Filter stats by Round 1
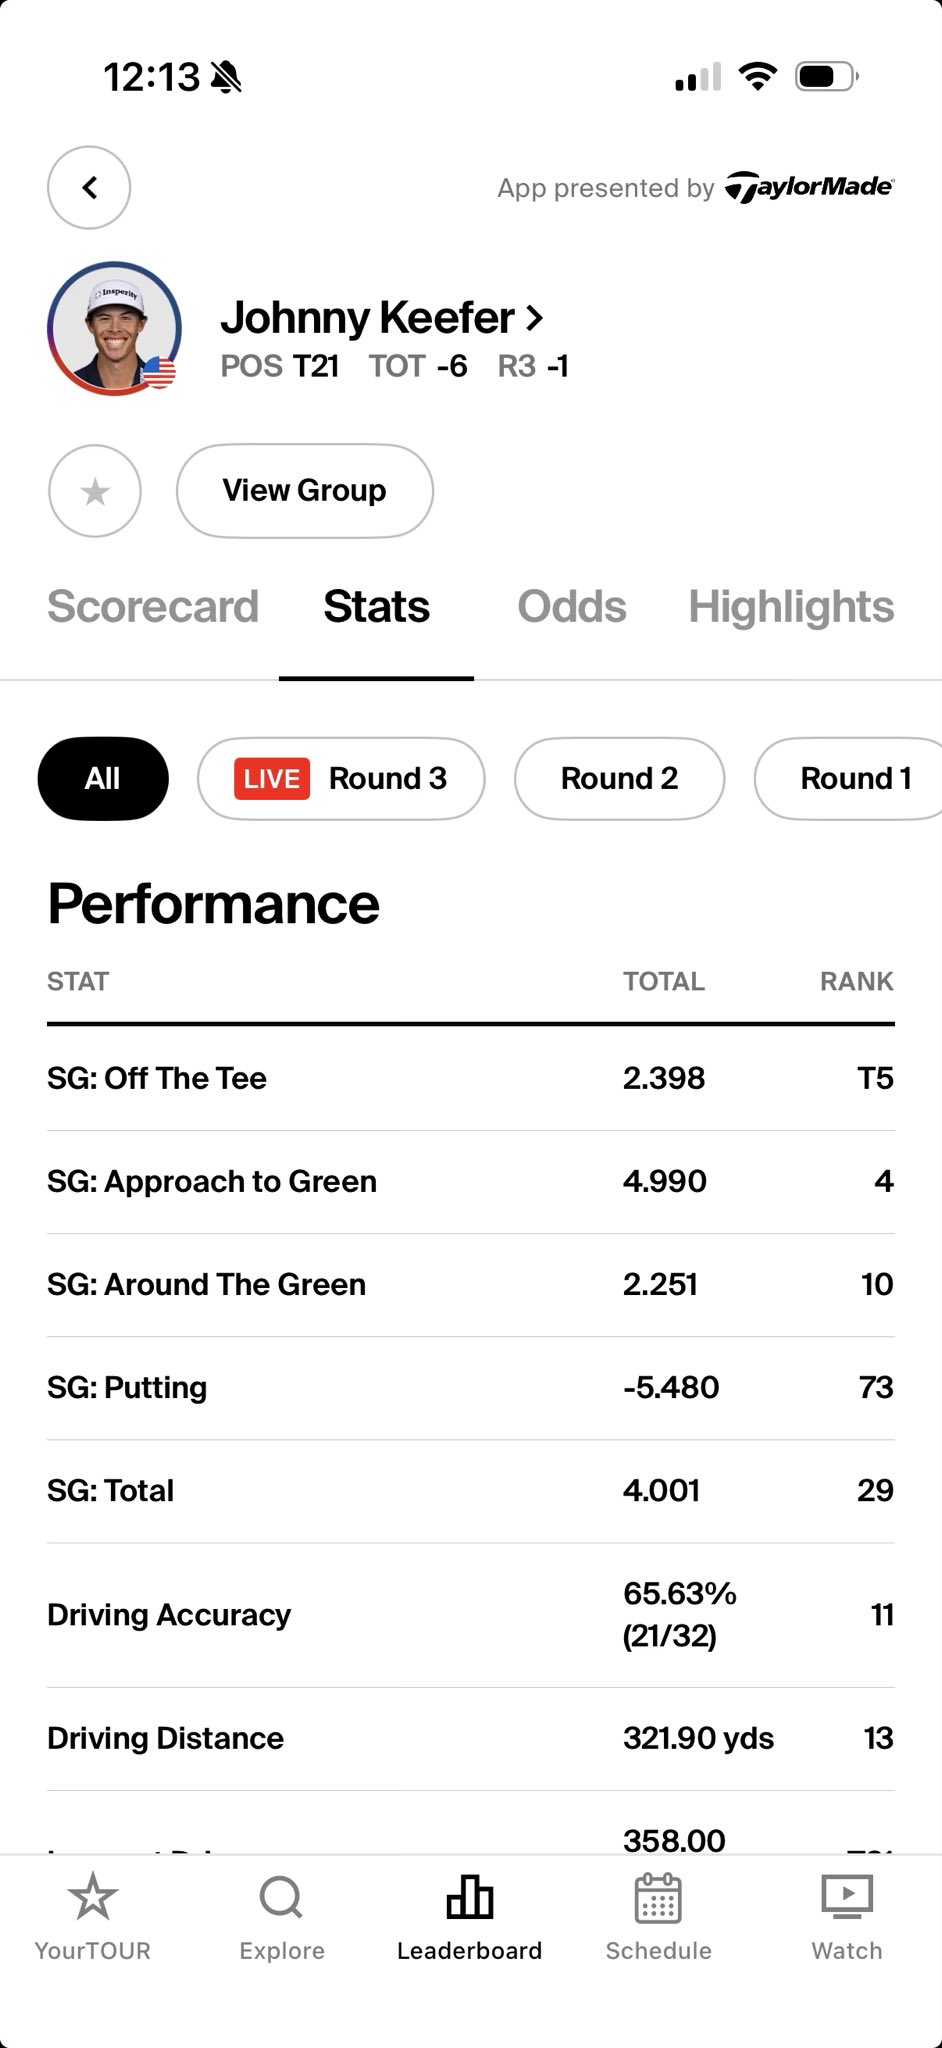The width and height of the screenshot is (942, 2048). (855, 778)
